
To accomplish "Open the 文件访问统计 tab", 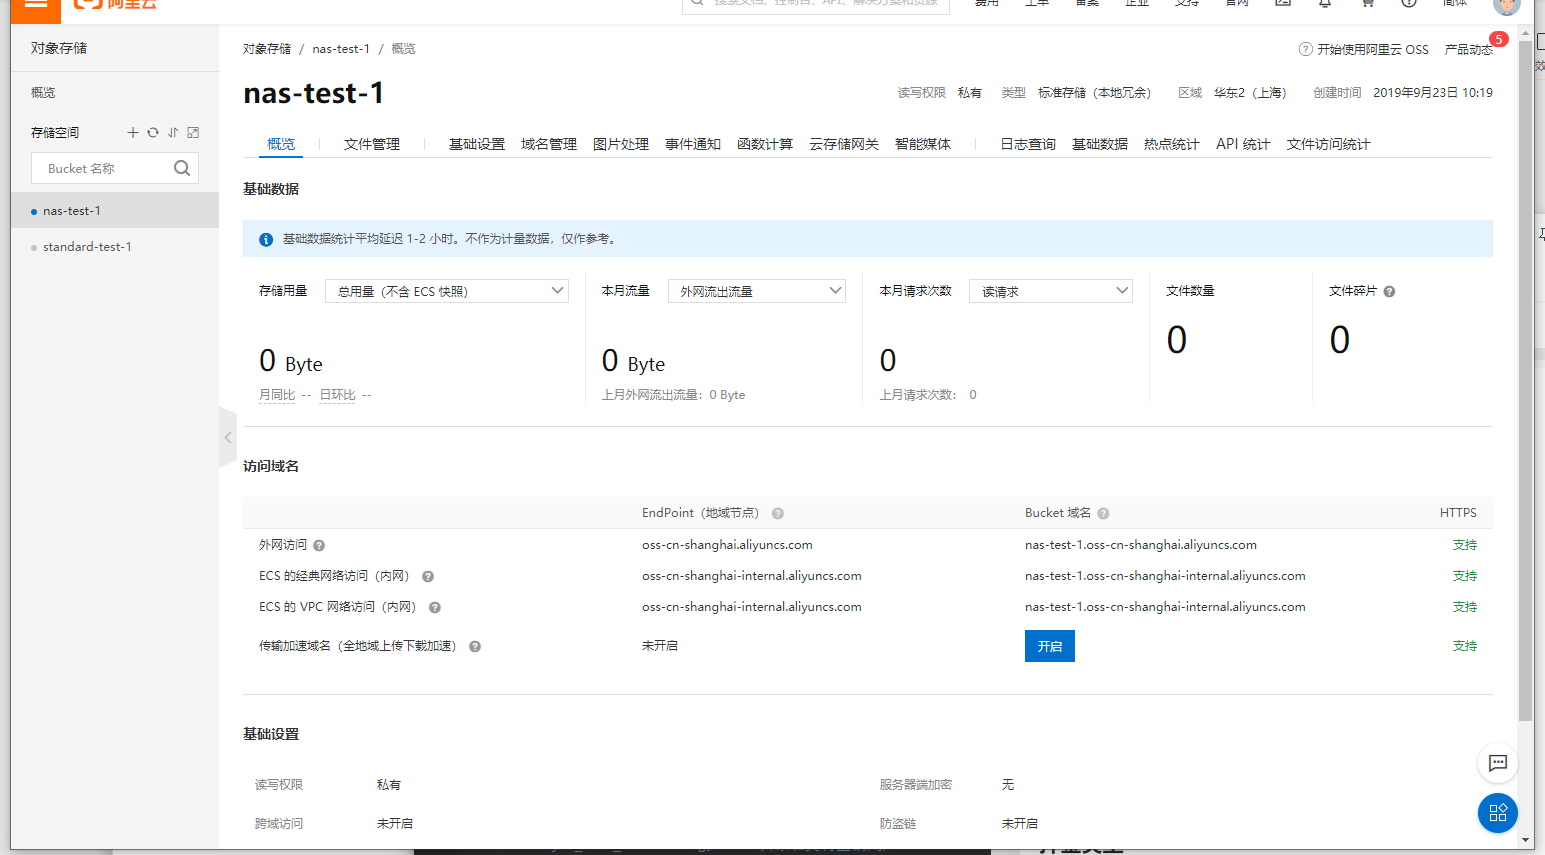I will pos(1328,144).
